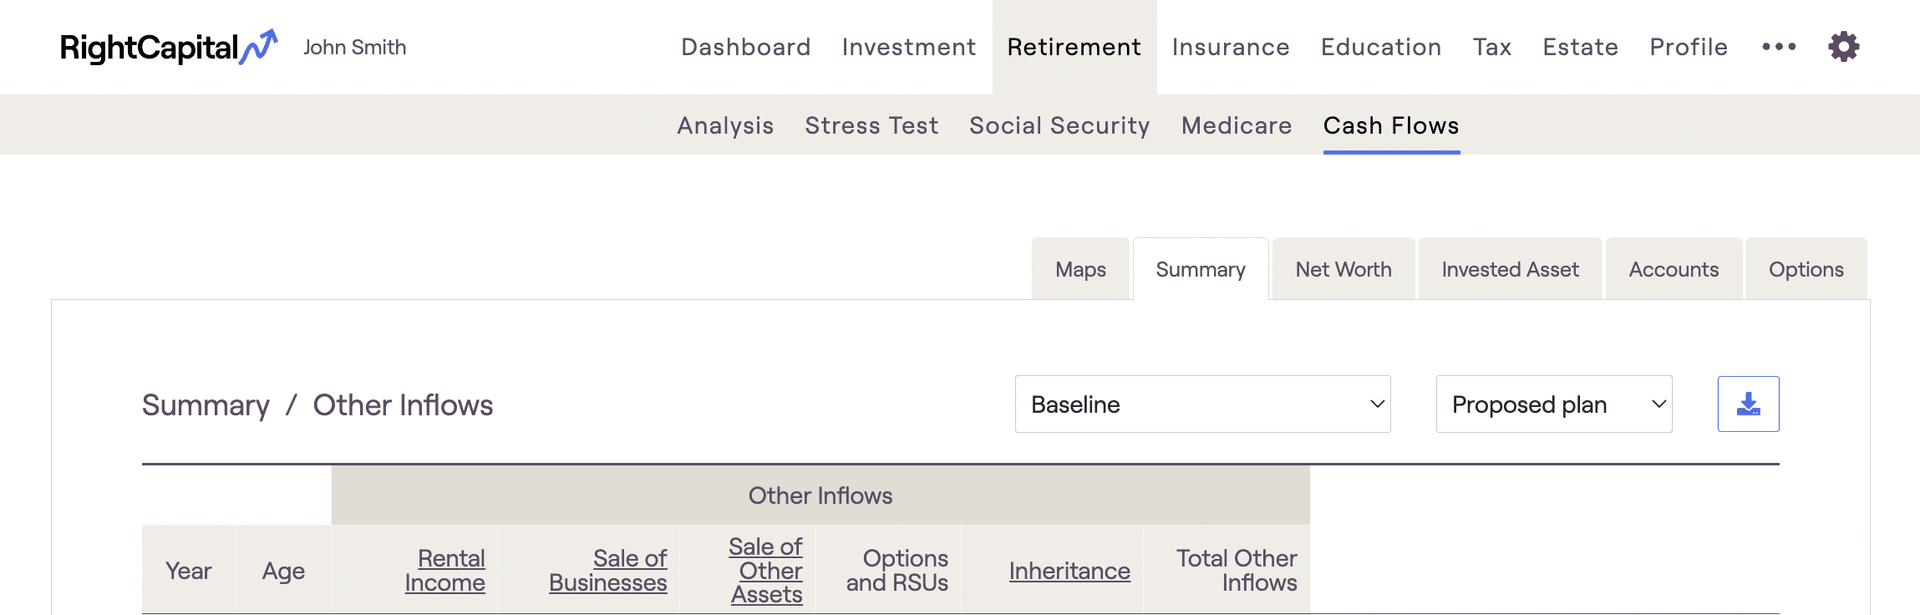1920x615 pixels.
Task: Go to the Accounts tab
Action: pyautogui.click(x=1673, y=270)
